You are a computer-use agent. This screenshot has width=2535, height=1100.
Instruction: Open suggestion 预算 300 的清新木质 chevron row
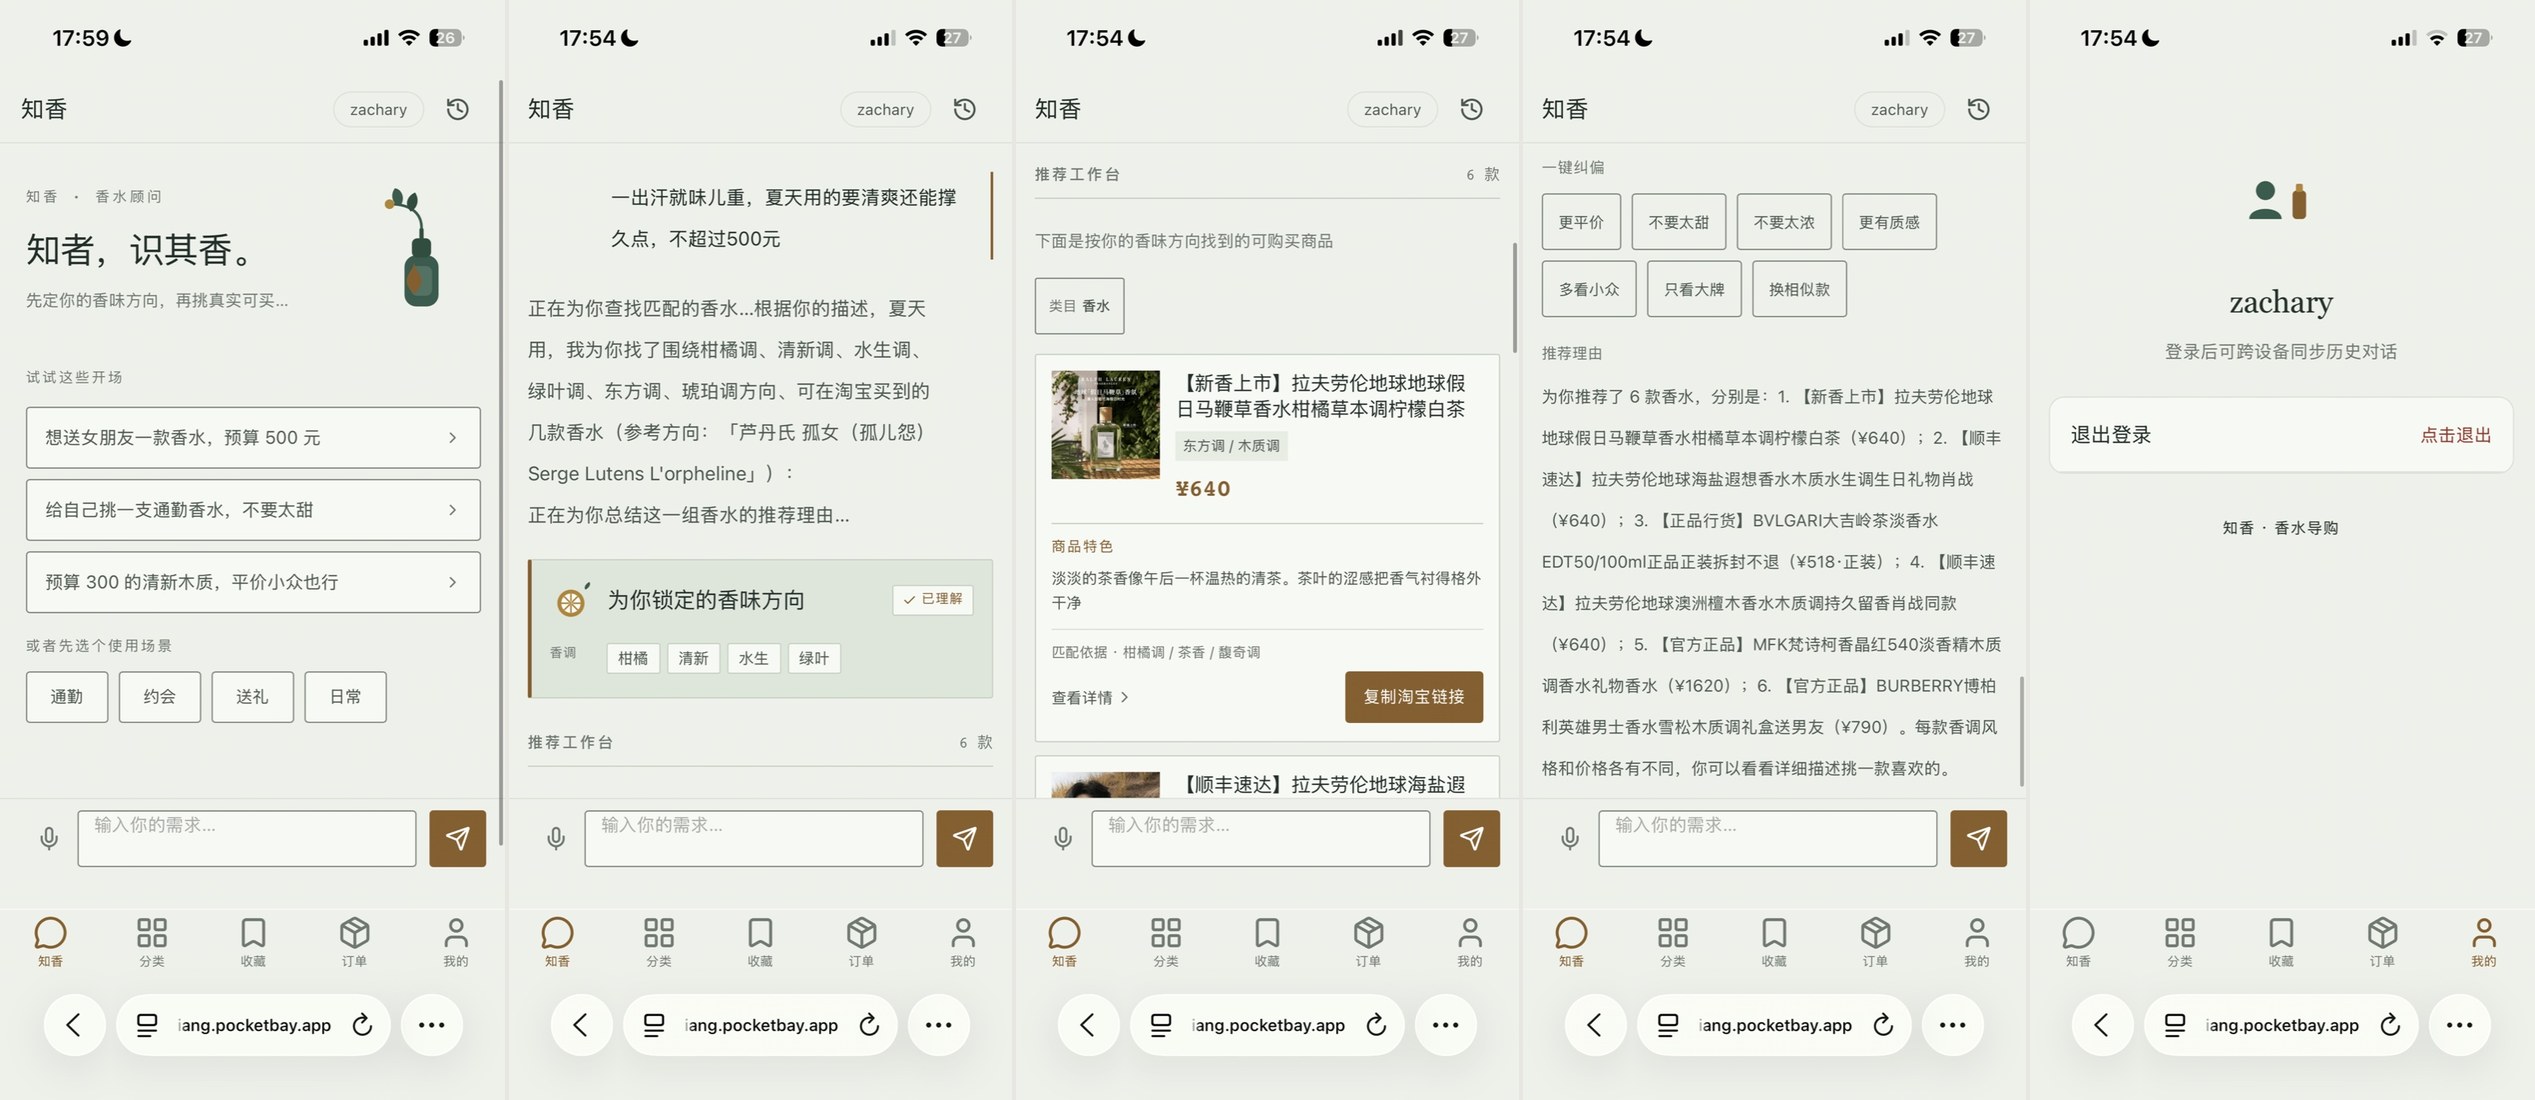click(x=253, y=582)
